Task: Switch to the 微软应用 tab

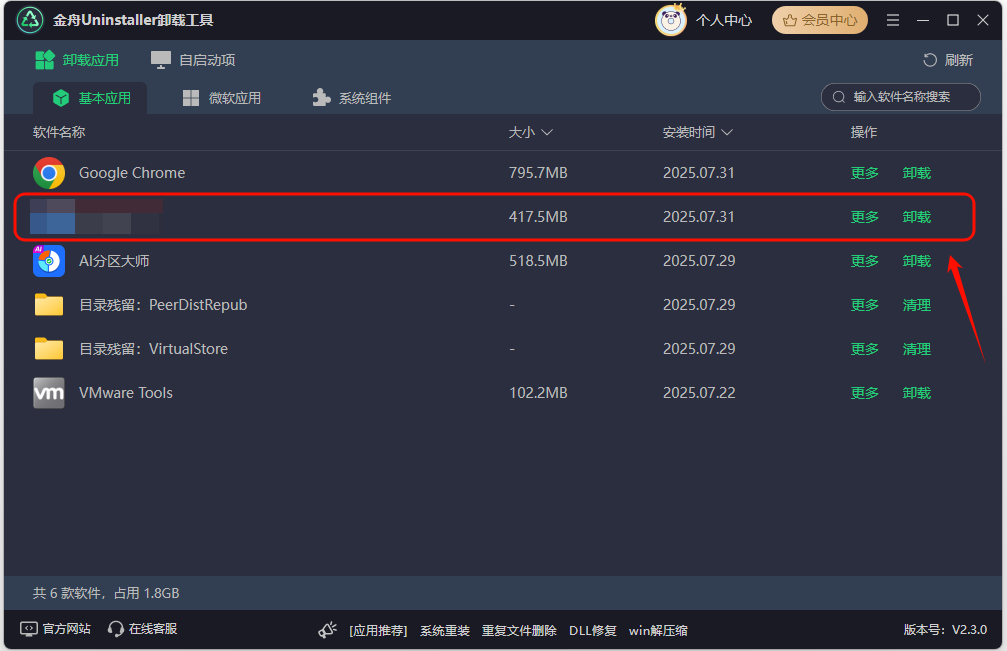Action: [x=222, y=98]
